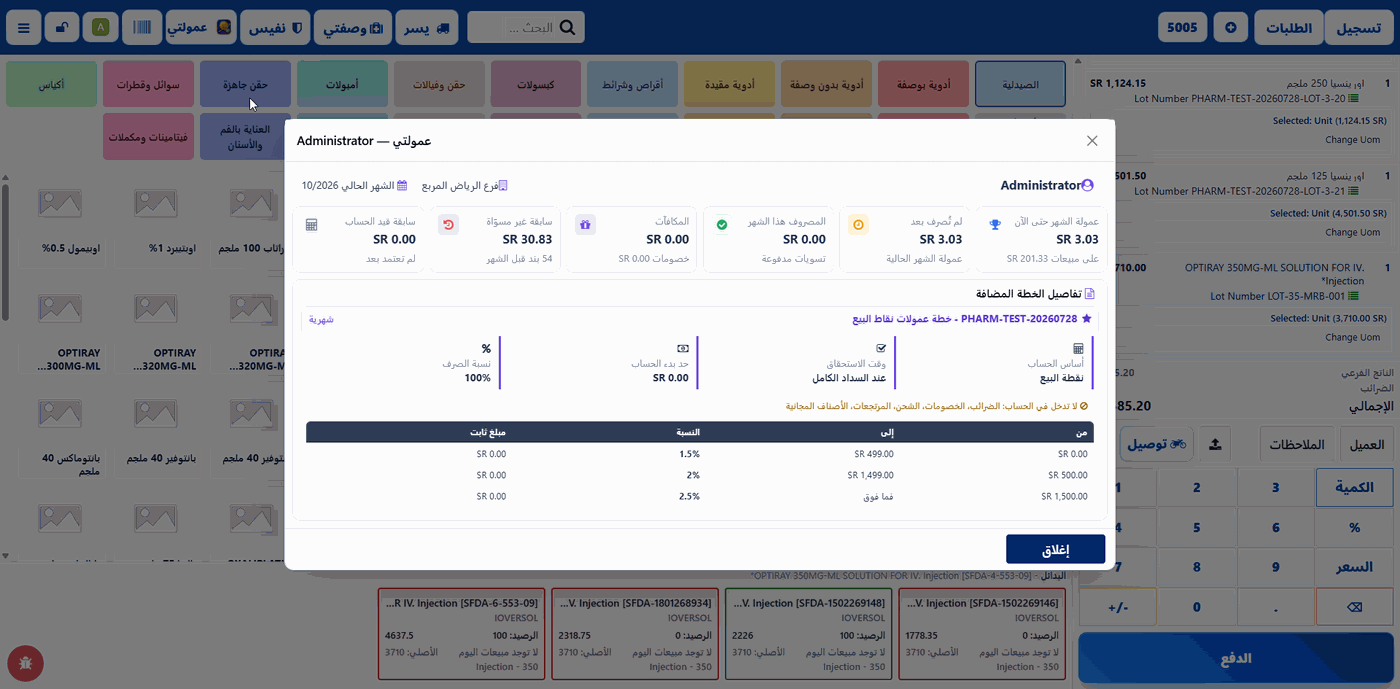1400x689 pixels.
Task: Click the percent icon above نسبة الصرف
Action: tap(486, 348)
